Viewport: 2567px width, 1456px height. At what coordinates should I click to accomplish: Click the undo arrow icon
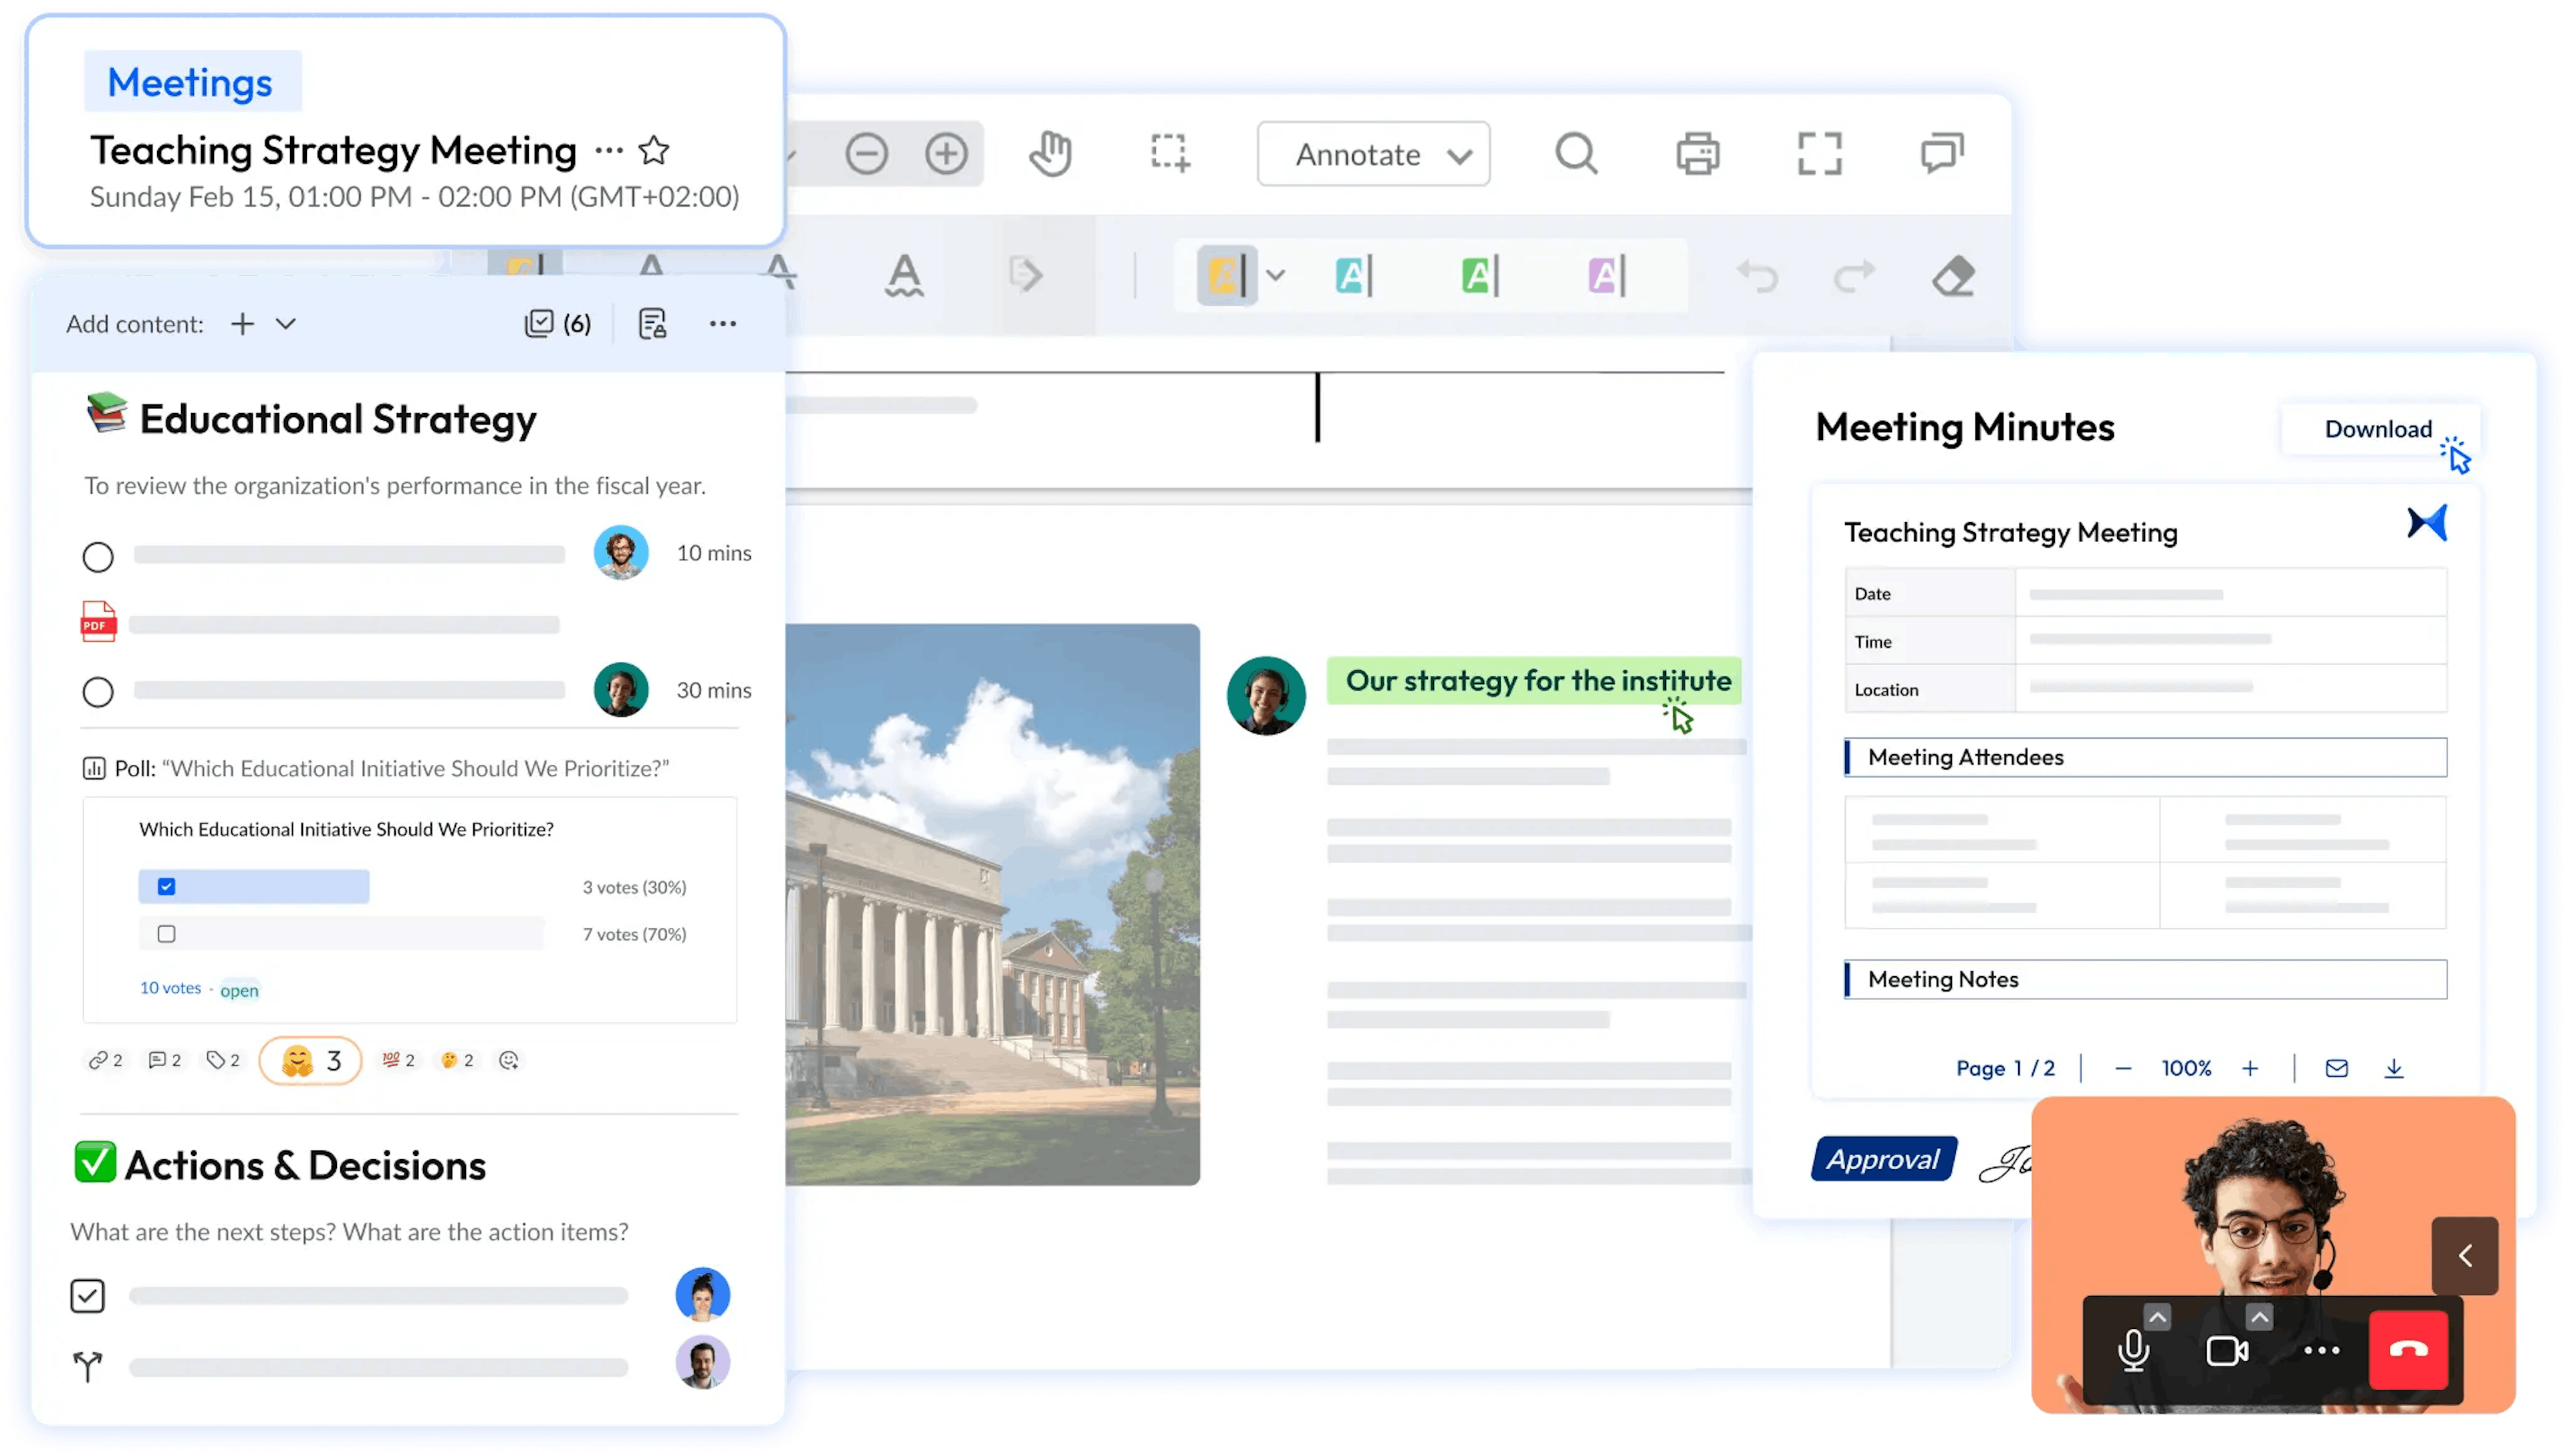click(x=1757, y=276)
